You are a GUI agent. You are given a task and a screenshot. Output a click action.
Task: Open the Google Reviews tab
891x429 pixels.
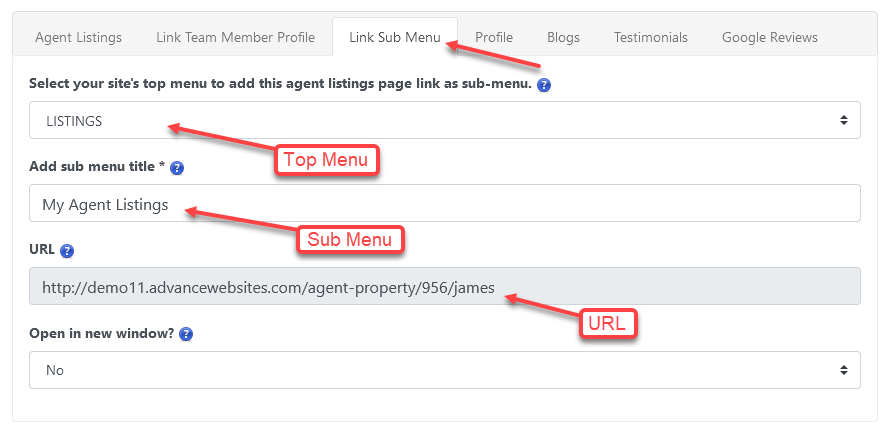[770, 37]
